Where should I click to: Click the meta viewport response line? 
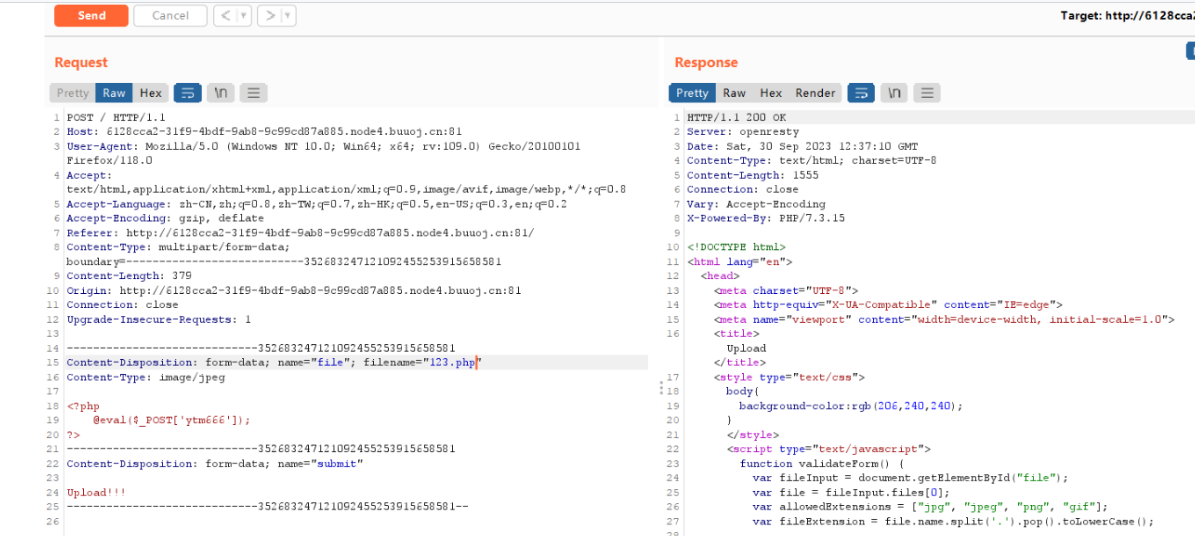[x=944, y=319]
